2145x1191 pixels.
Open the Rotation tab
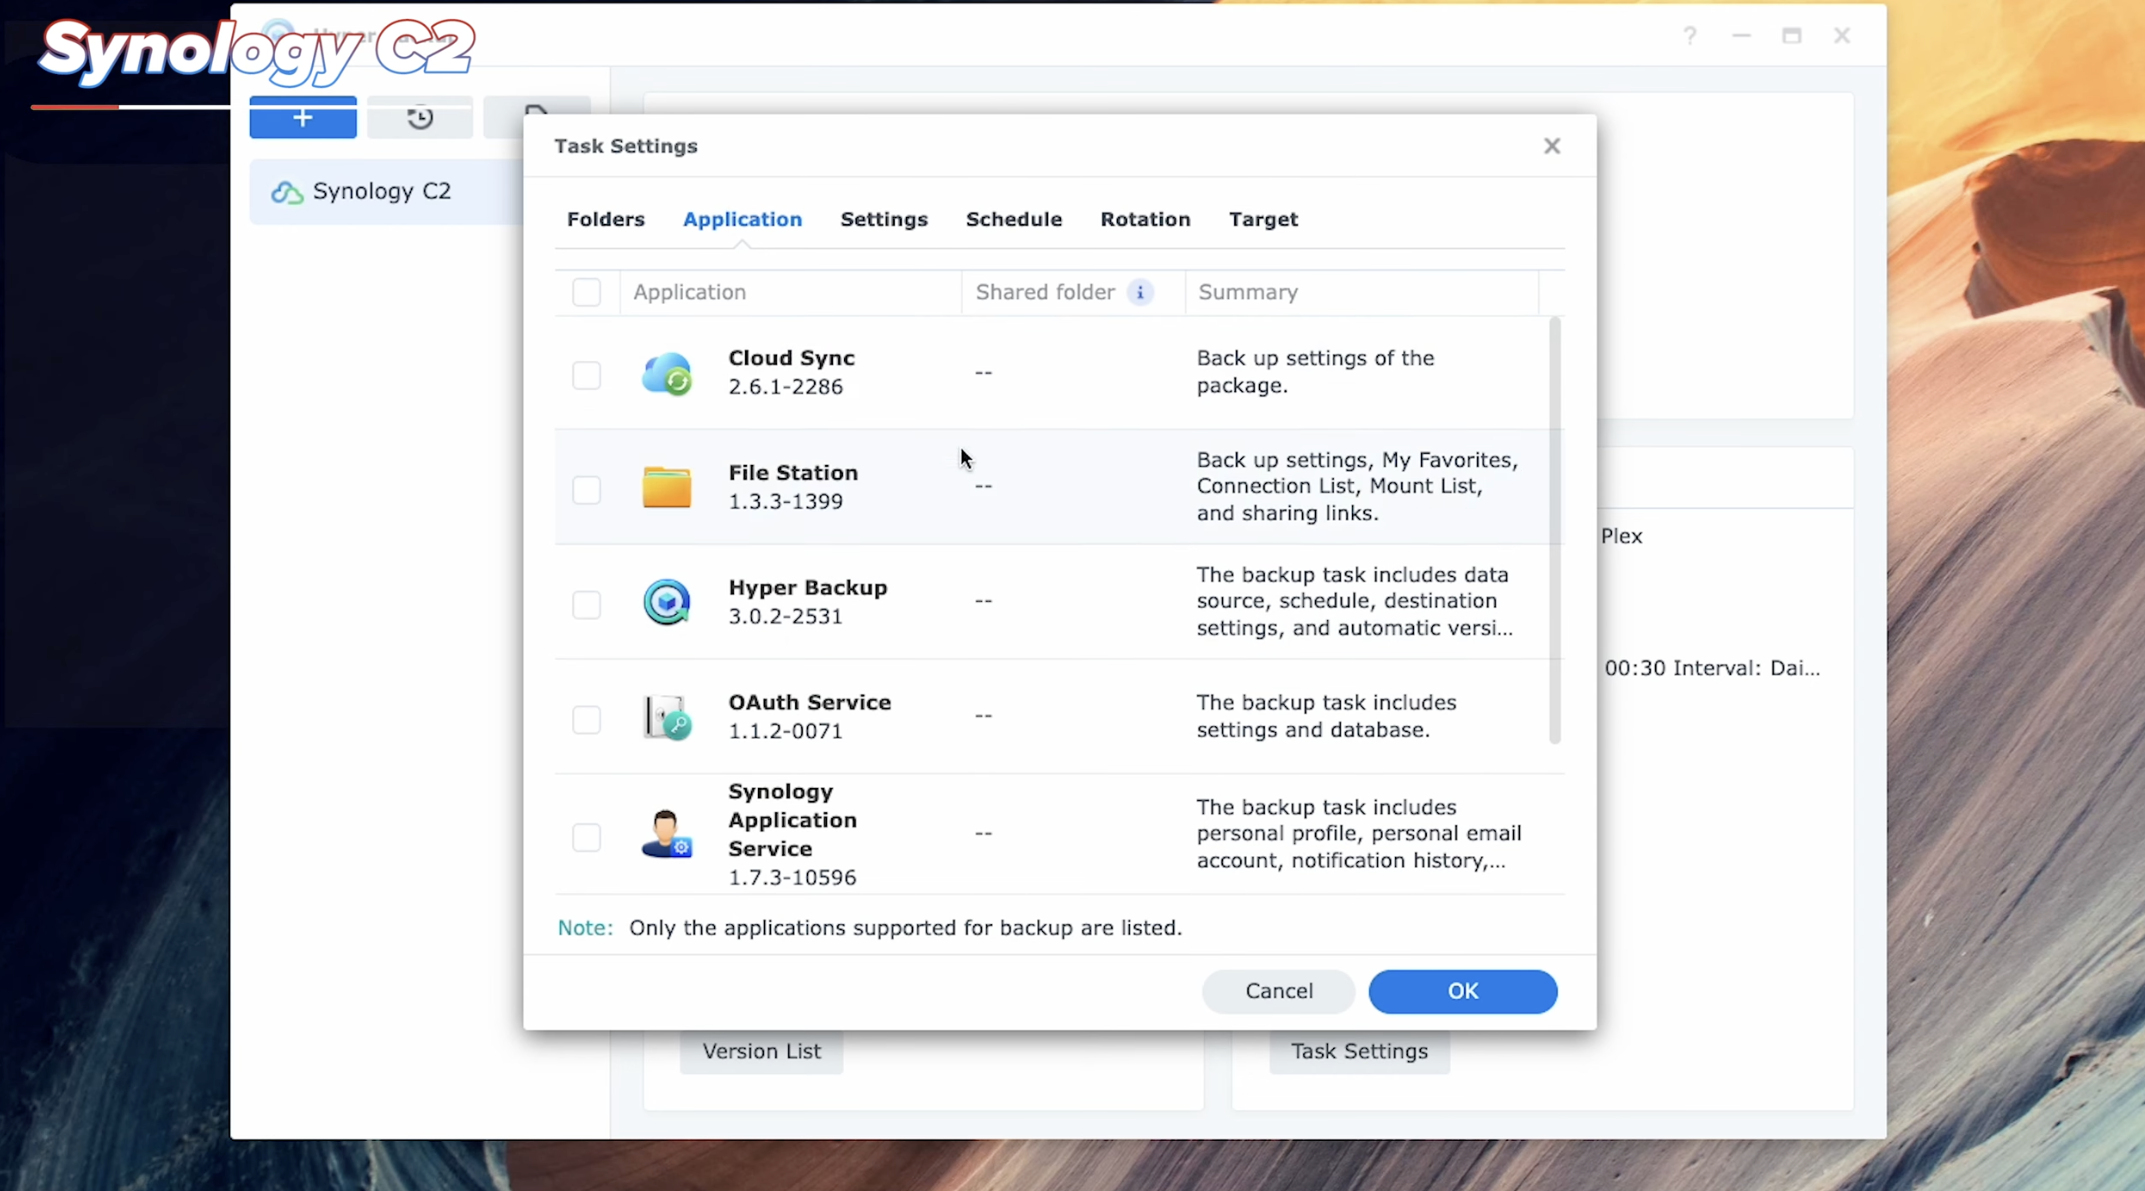(x=1145, y=219)
